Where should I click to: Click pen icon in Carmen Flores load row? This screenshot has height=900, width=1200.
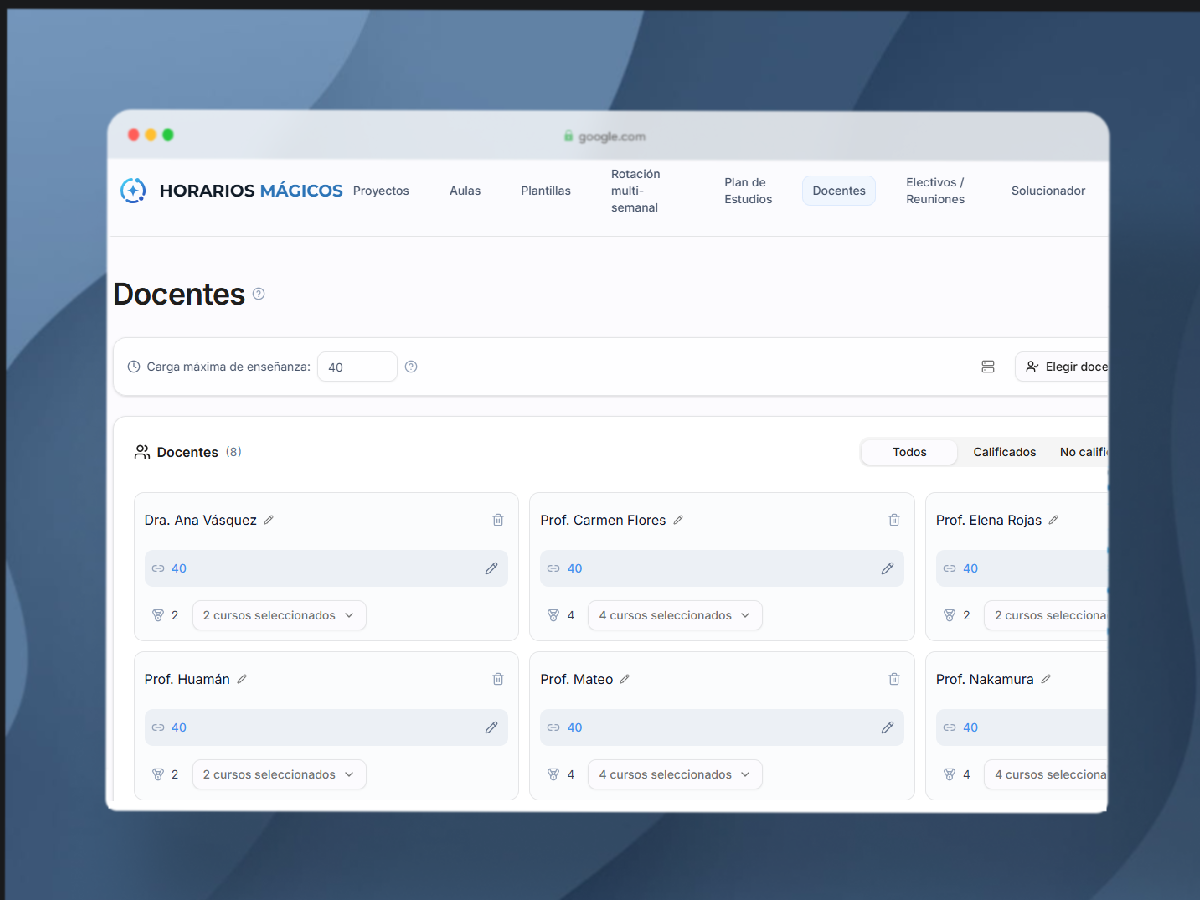click(887, 568)
